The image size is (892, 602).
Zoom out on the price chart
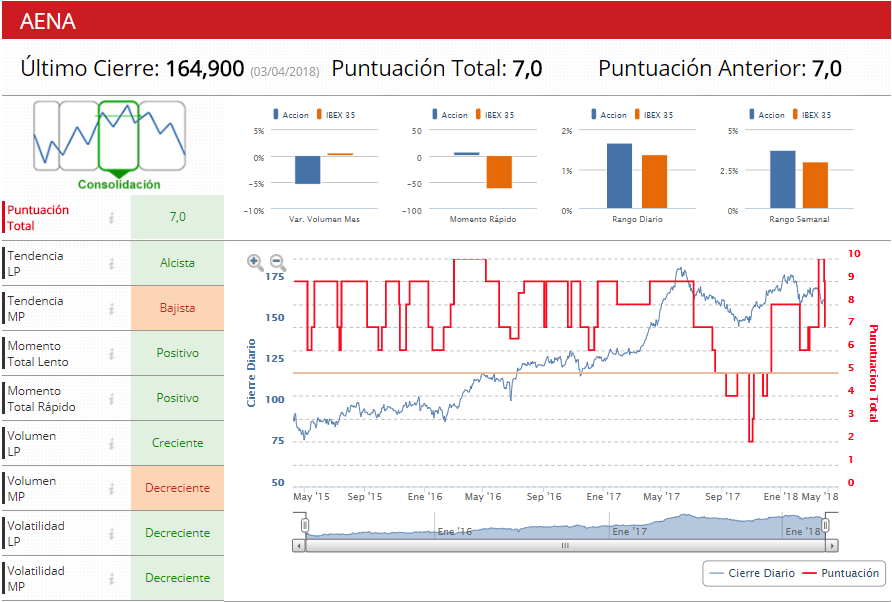tap(278, 262)
